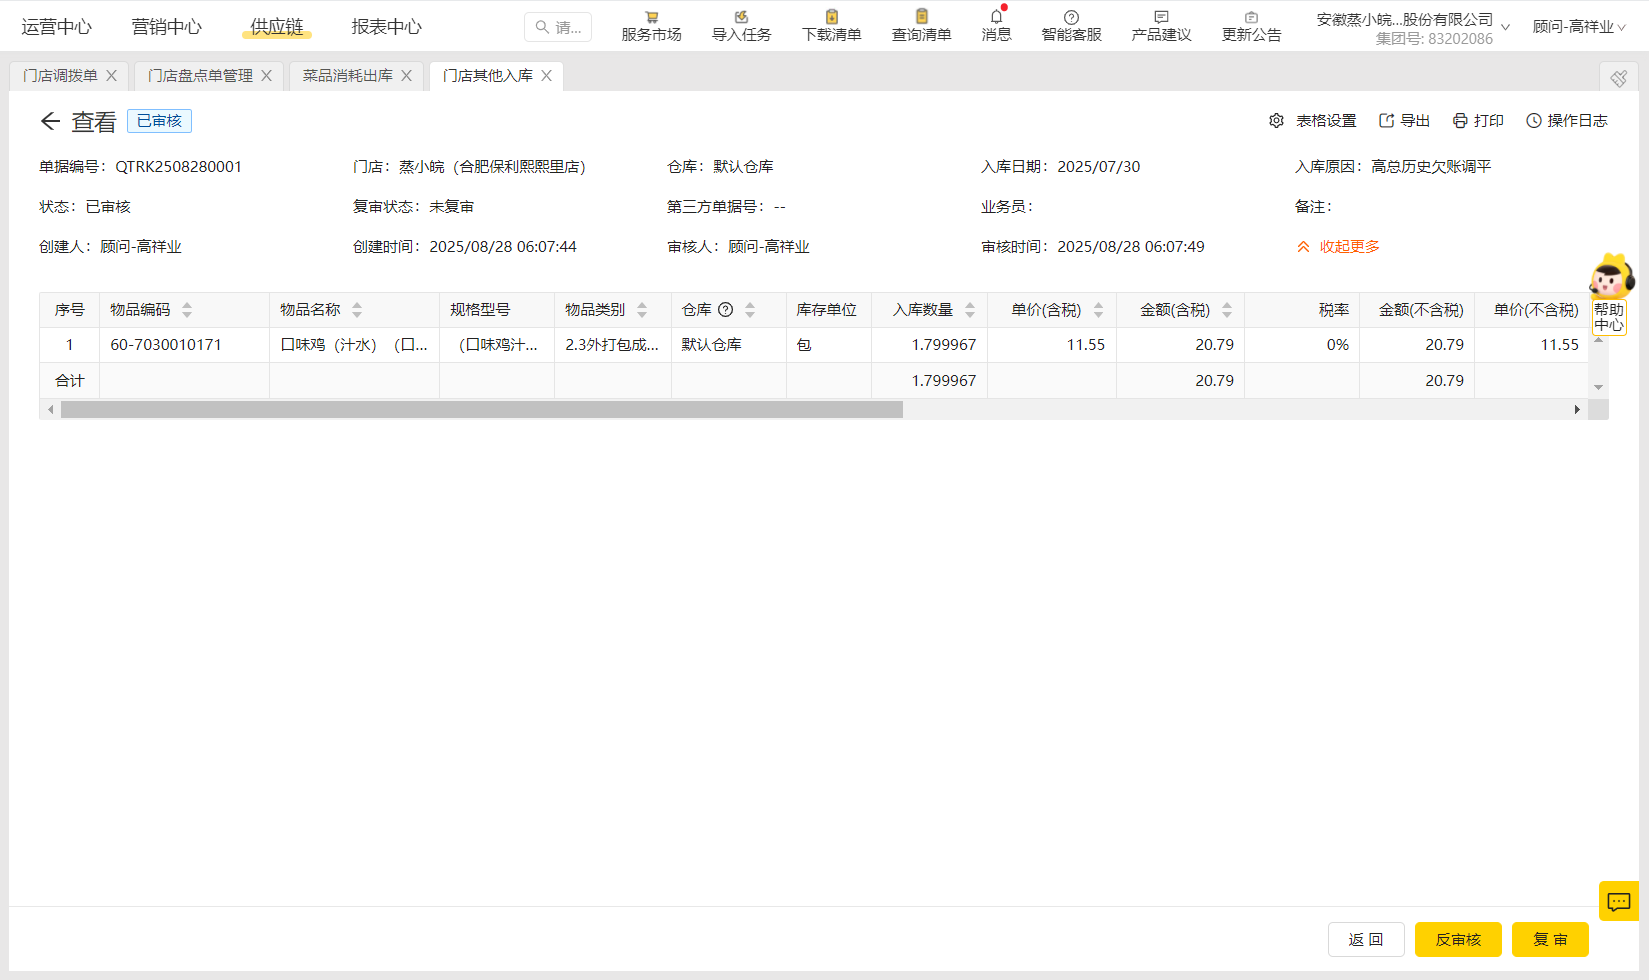Click the 反审核 button
The width and height of the screenshot is (1649, 980).
pyautogui.click(x=1457, y=939)
